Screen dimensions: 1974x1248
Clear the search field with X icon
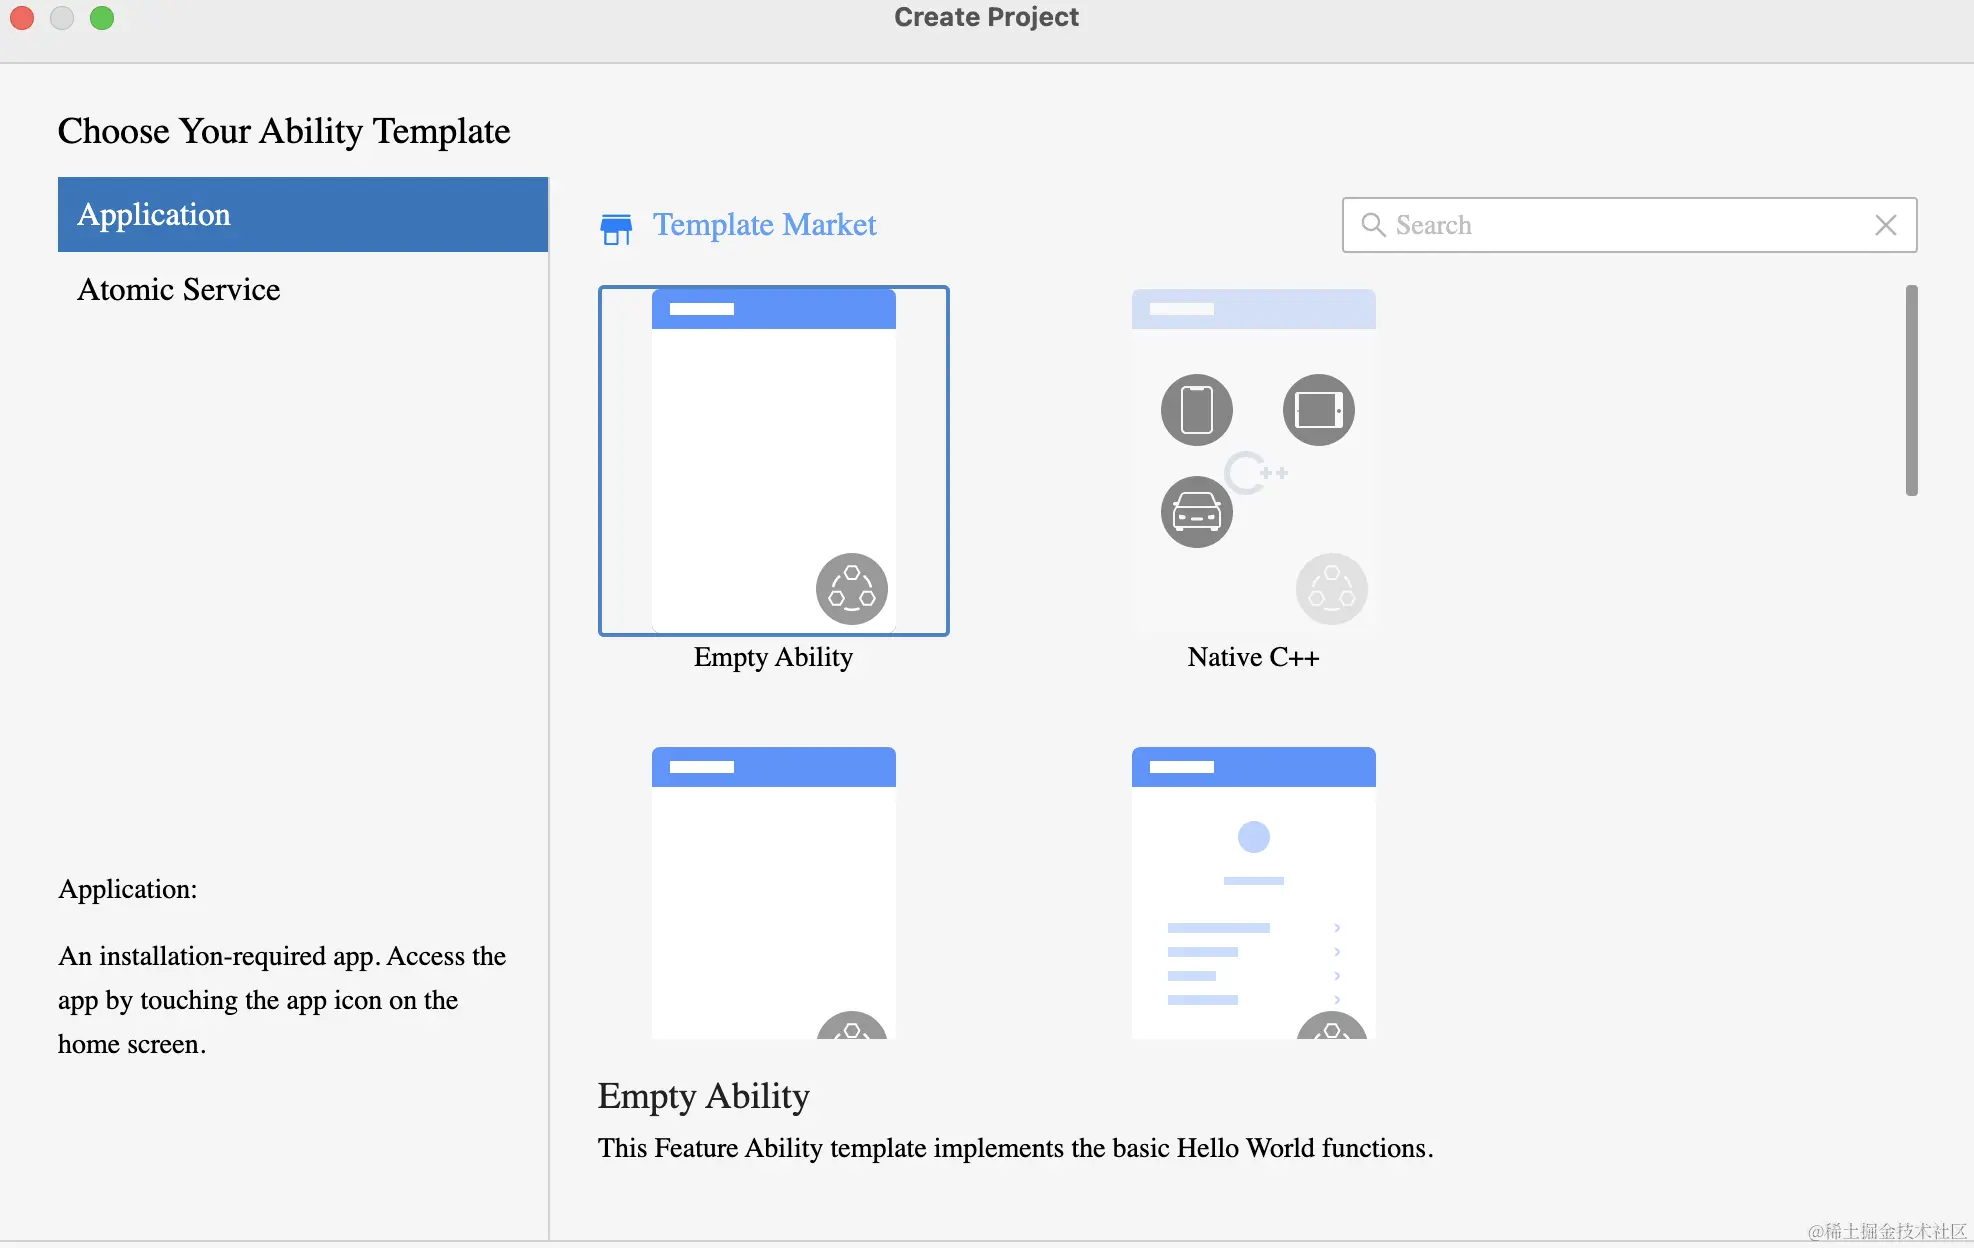(x=1885, y=225)
